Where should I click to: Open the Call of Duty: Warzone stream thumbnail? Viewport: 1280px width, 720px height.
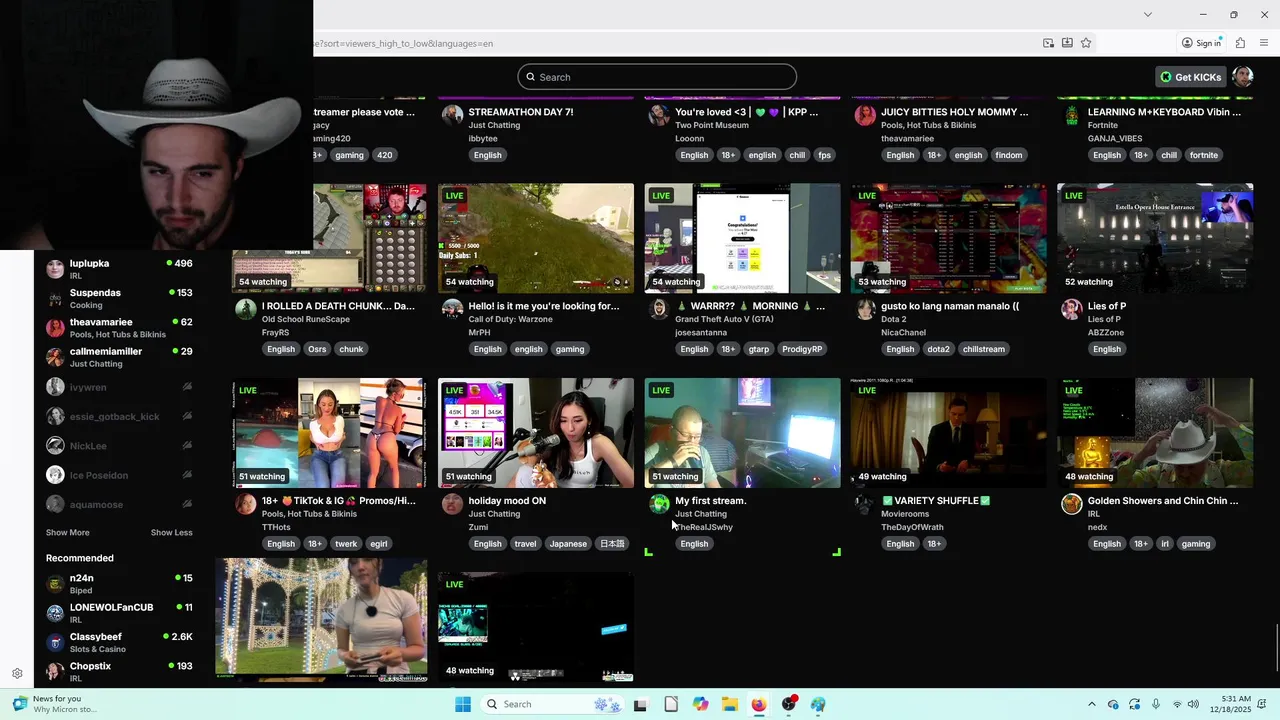click(x=536, y=238)
